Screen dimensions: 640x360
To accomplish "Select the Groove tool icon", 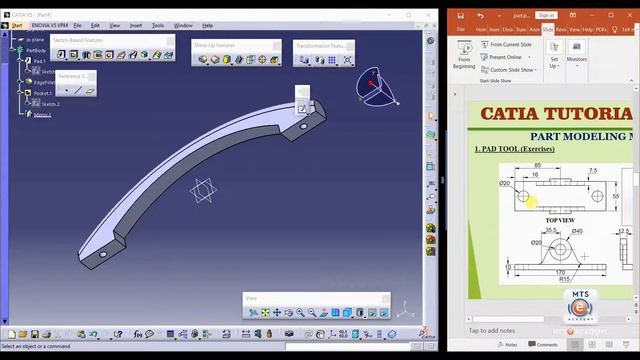I will [x=98, y=55].
